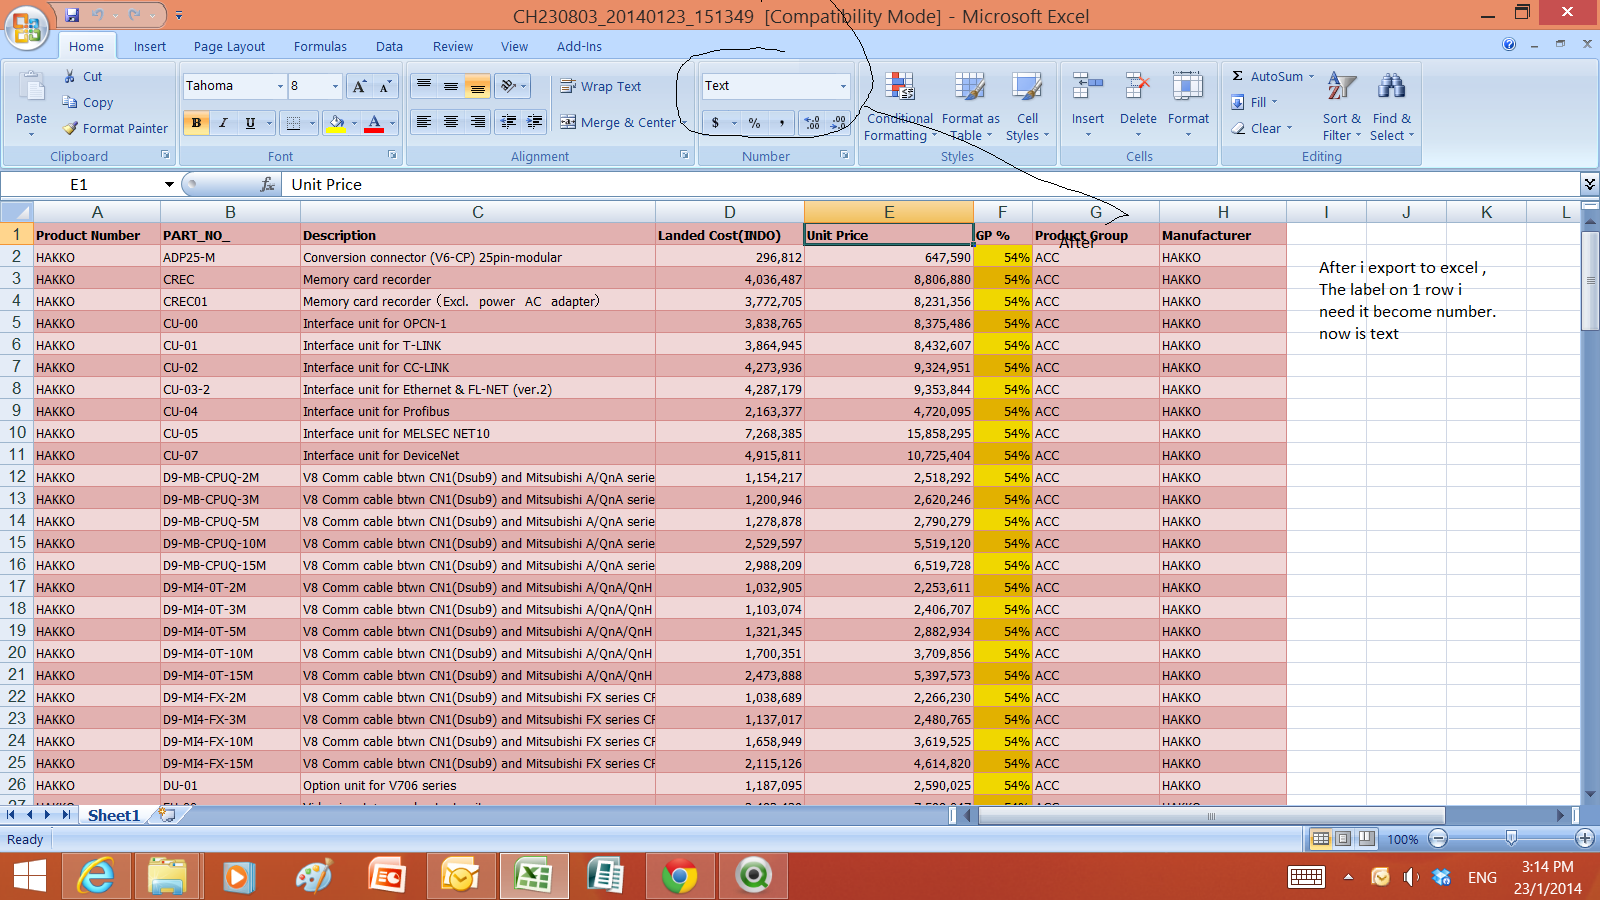Click the Insert Worksheet tab icon
Image resolution: width=1600 pixels, height=900 pixels.
tap(167, 815)
